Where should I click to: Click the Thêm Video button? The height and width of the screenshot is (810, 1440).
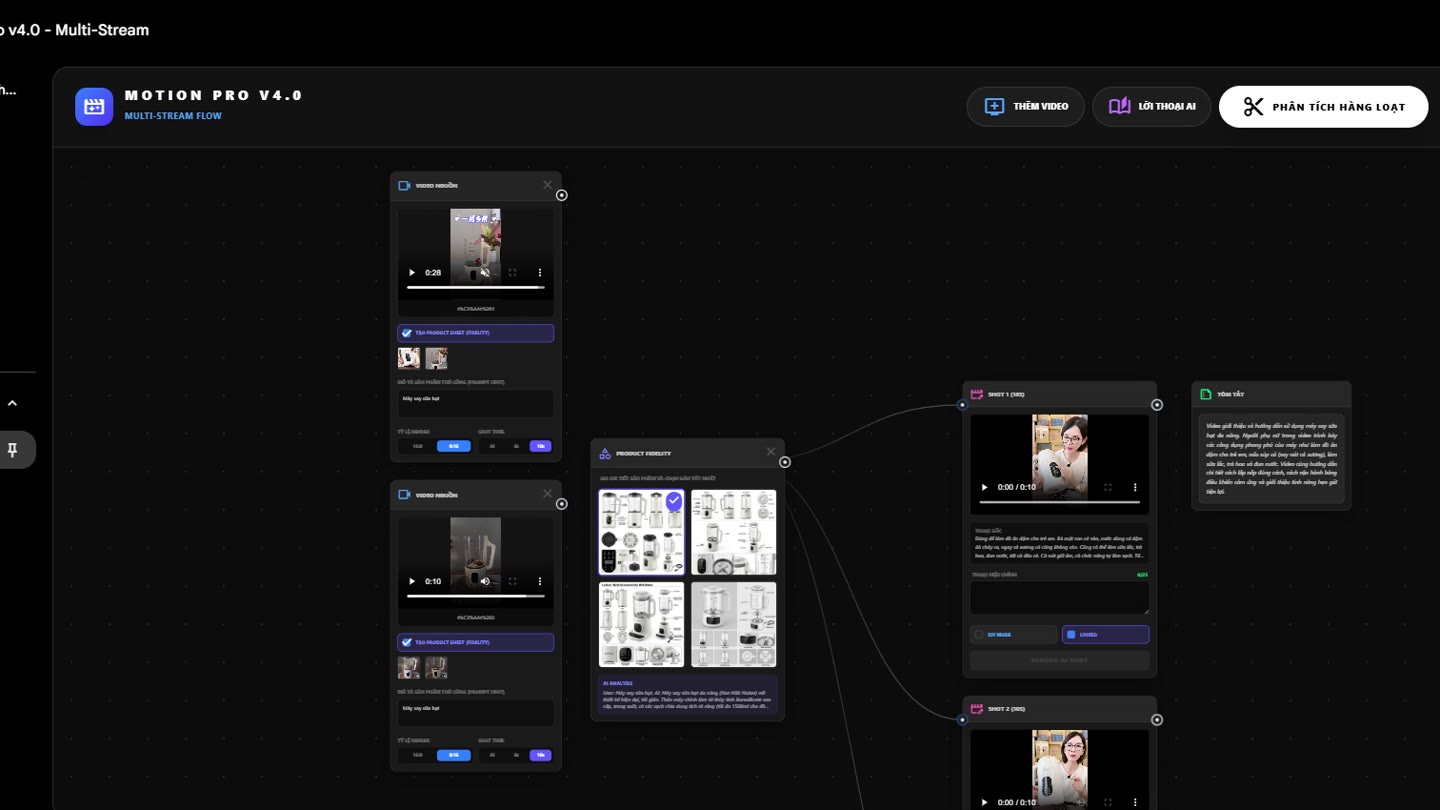click(1025, 106)
